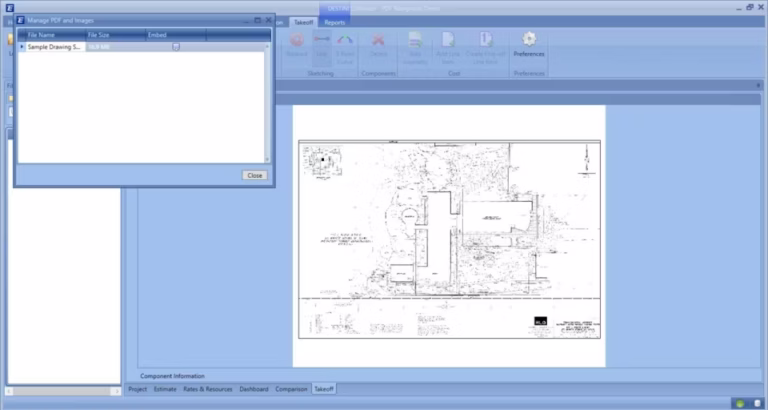The height and width of the screenshot is (410, 768).
Task: Toggle the Embed checkbox for Sample Drawing
Action: coord(176,47)
